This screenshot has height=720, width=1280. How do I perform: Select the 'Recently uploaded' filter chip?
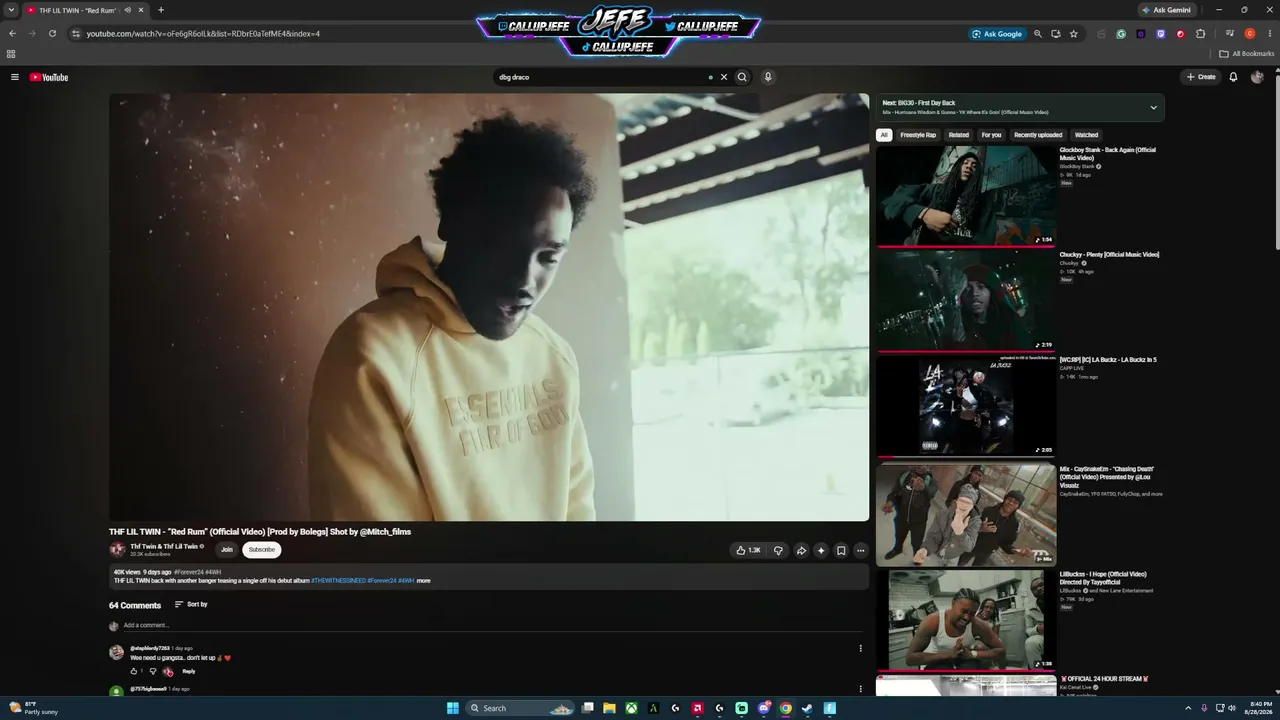[x=1038, y=135]
